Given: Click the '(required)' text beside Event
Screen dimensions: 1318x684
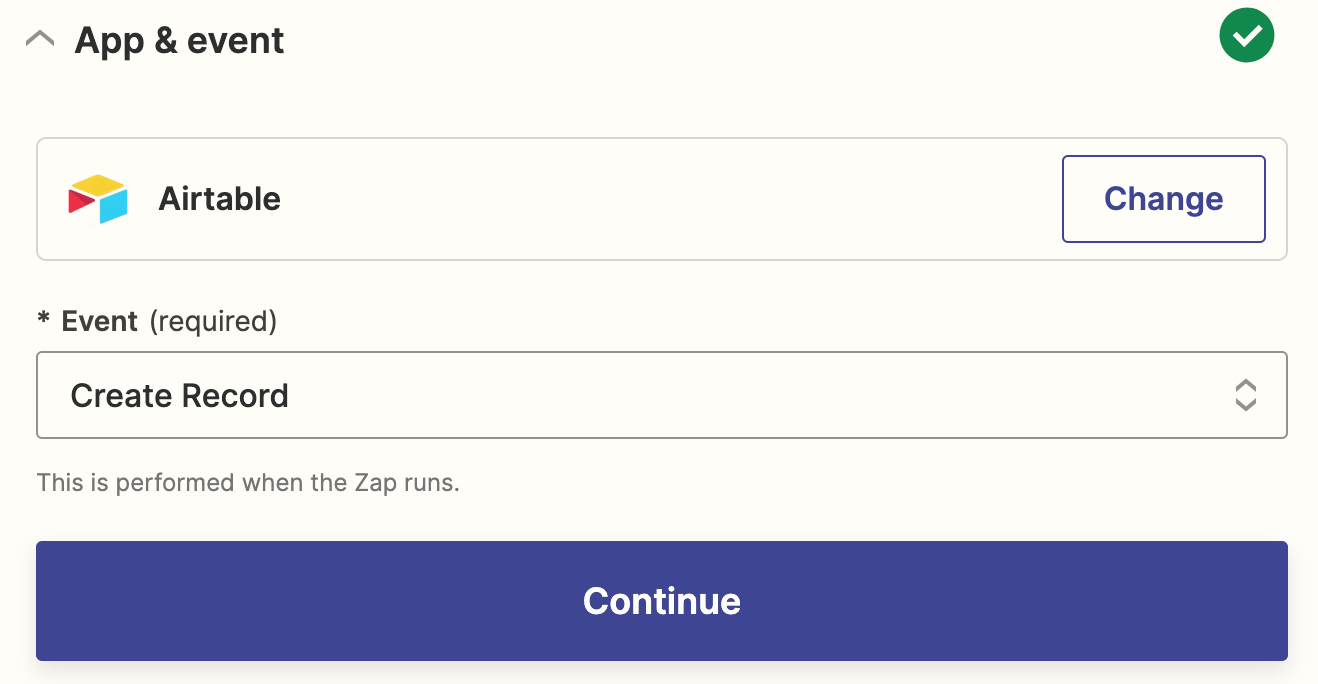Looking at the screenshot, I should tap(213, 321).
